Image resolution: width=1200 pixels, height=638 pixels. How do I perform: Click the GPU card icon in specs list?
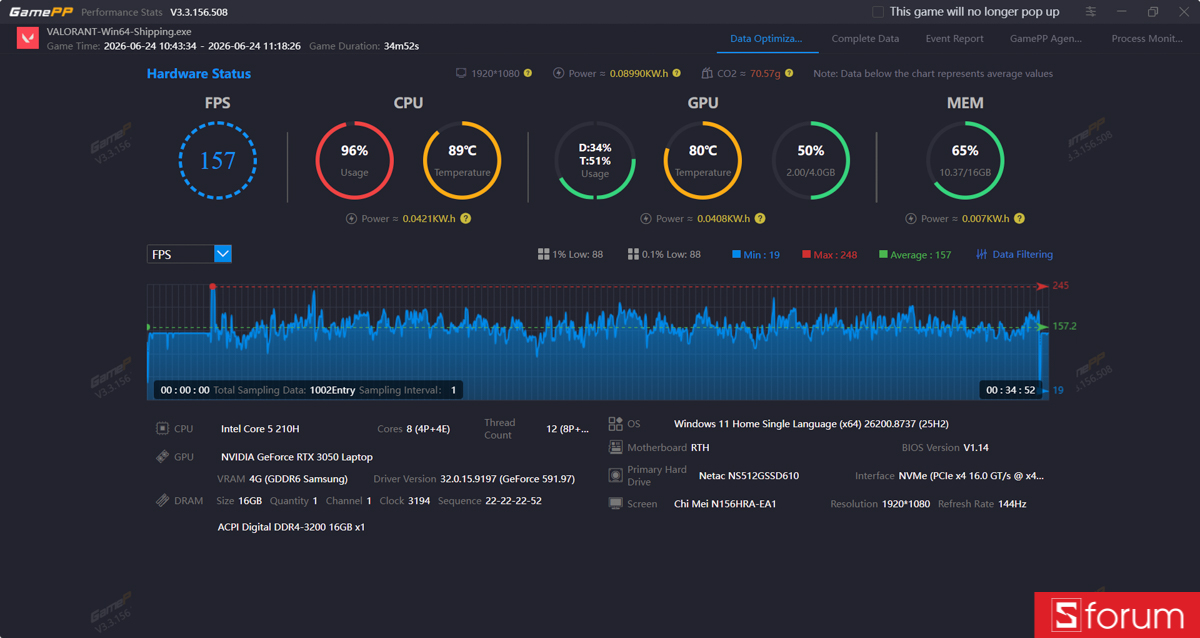click(x=162, y=456)
